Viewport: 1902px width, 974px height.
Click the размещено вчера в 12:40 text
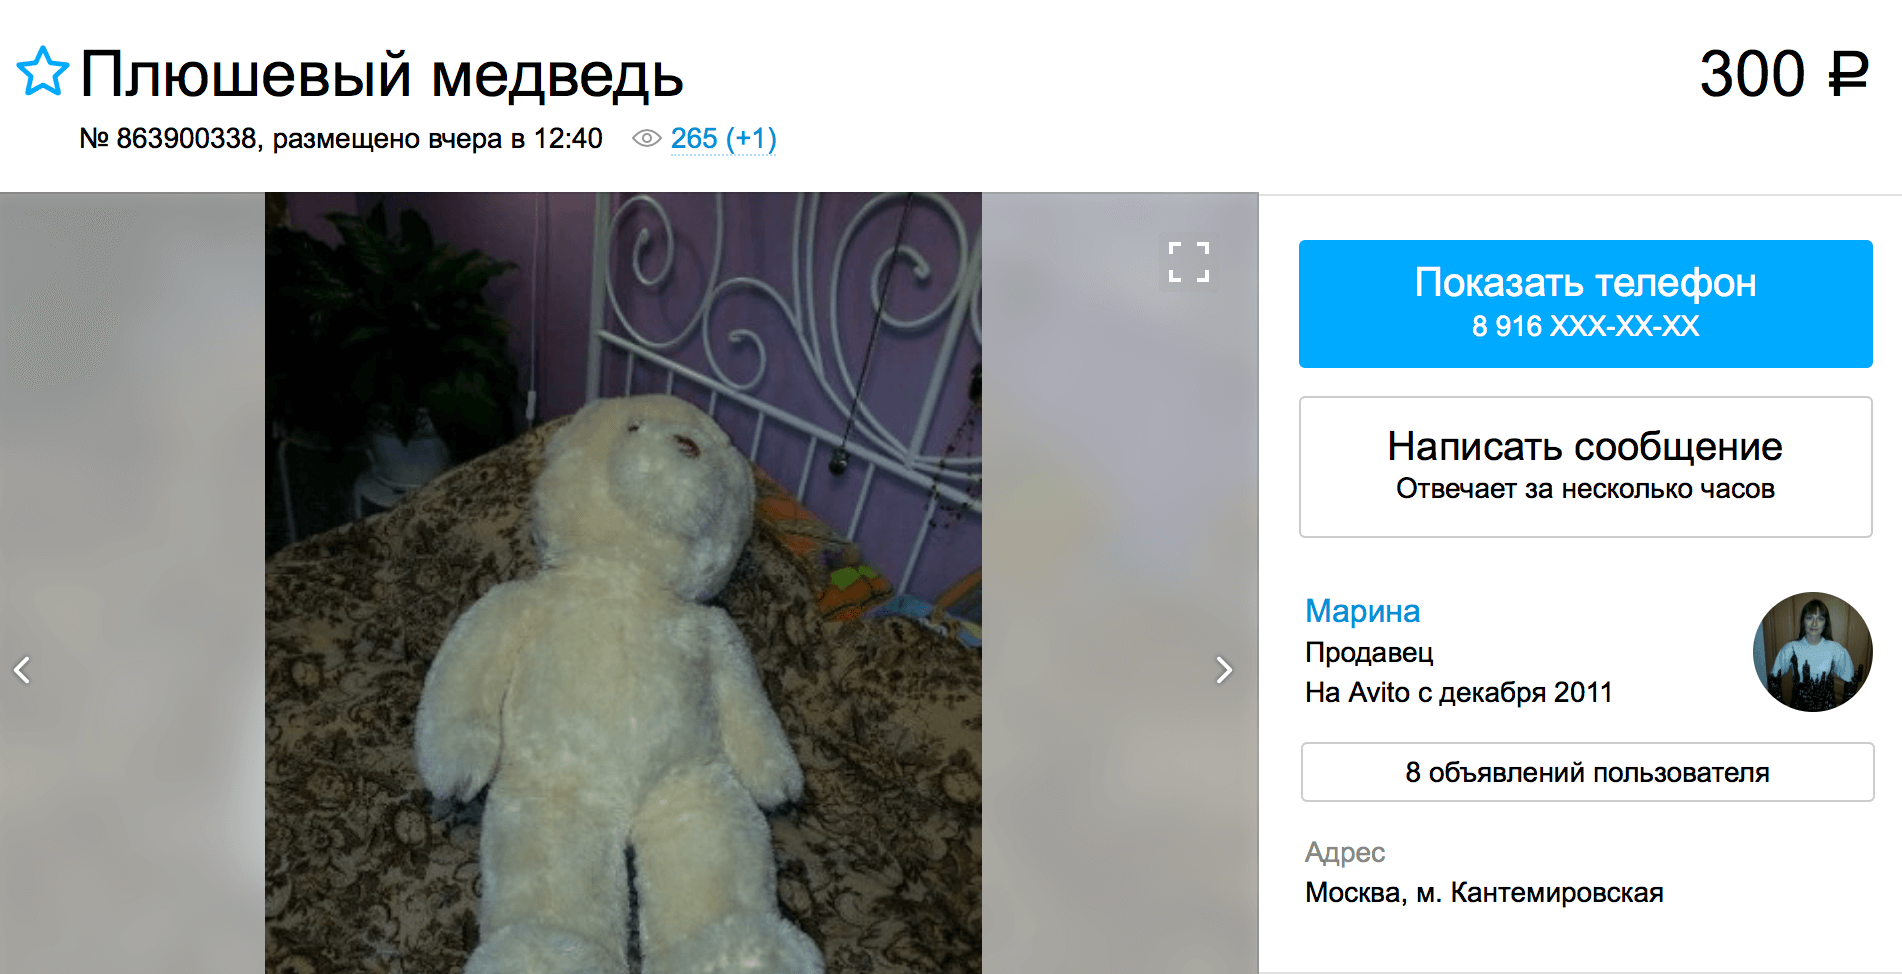click(437, 138)
